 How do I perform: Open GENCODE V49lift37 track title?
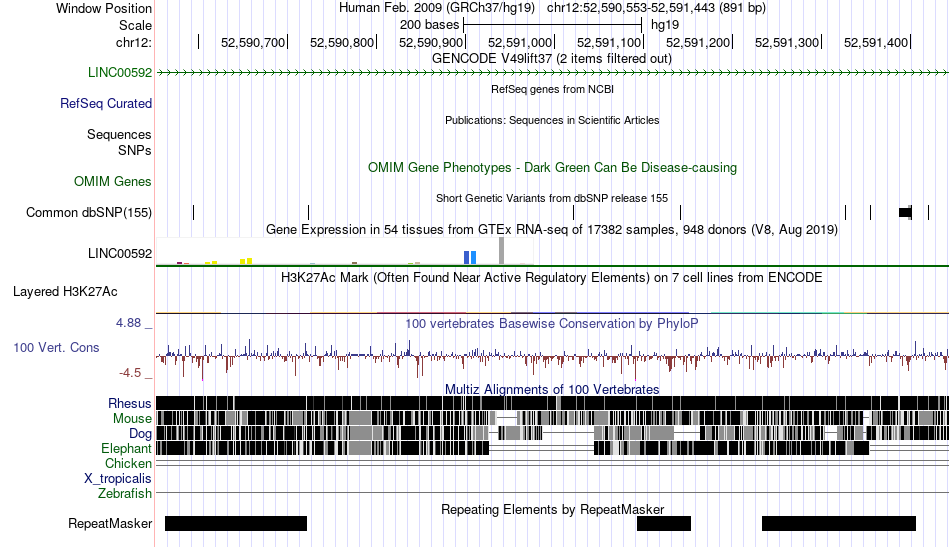pyautogui.click(x=552, y=59)
